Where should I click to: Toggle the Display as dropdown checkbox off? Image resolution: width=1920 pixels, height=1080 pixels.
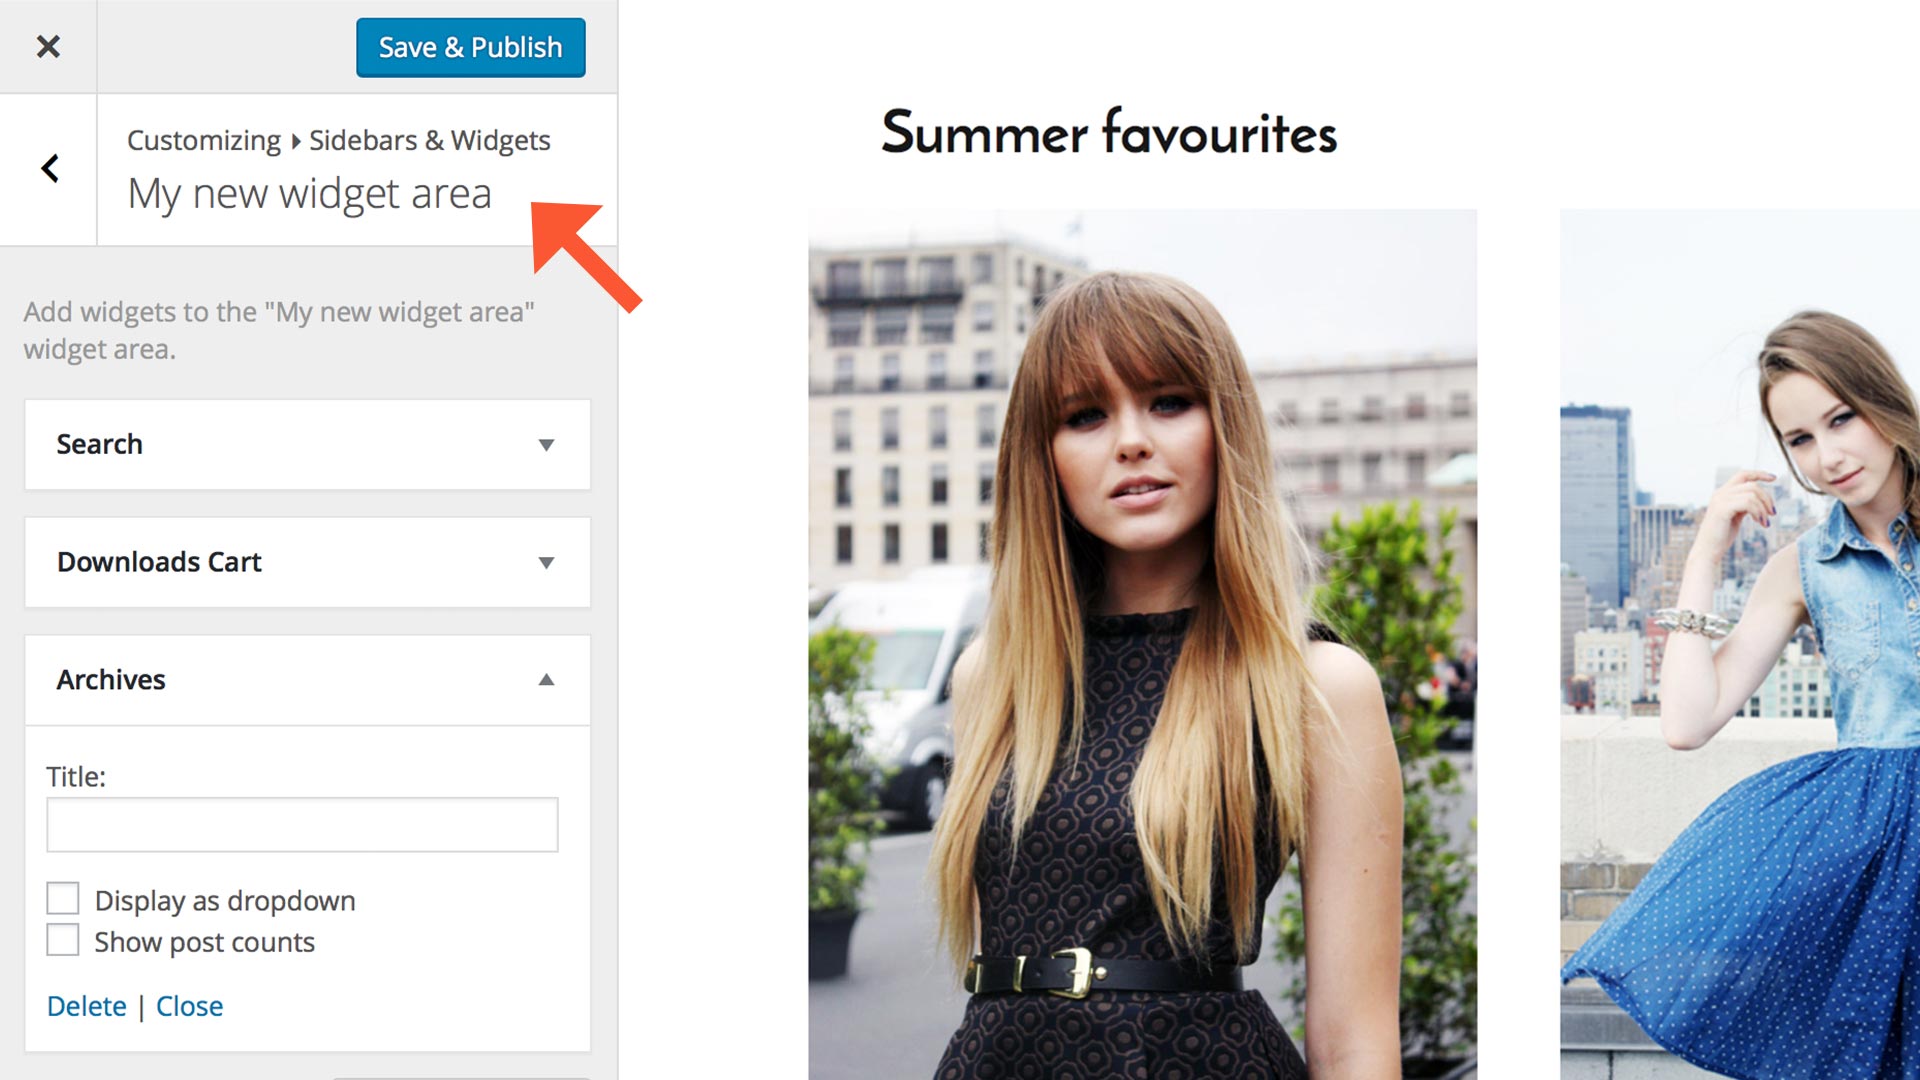[x=63, y=898]
